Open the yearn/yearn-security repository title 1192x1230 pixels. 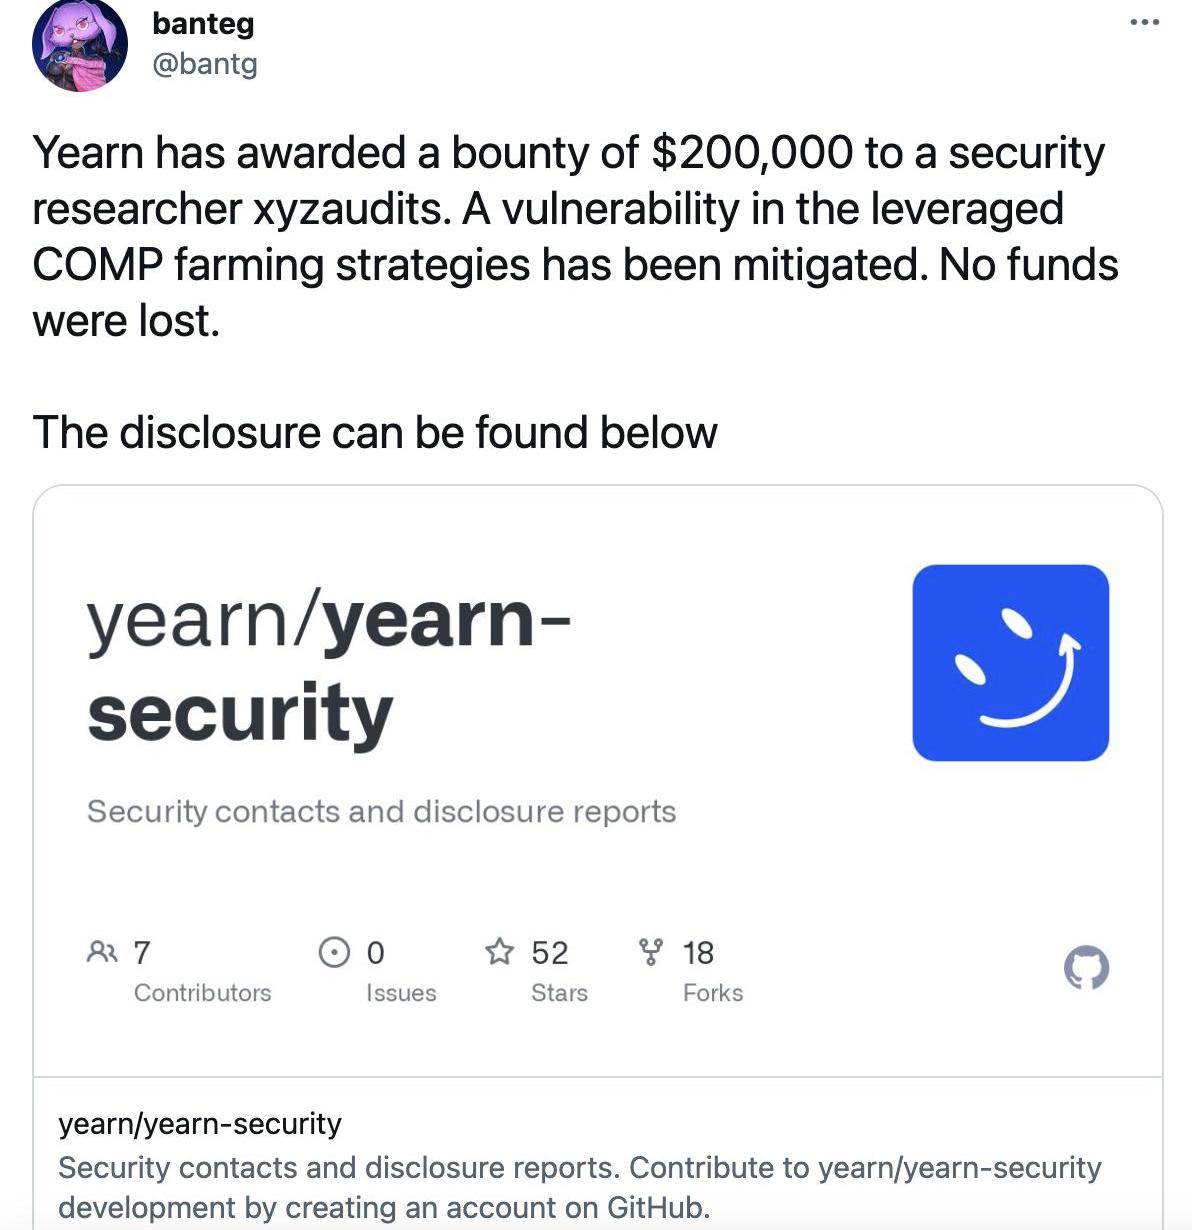click(330, 665)
